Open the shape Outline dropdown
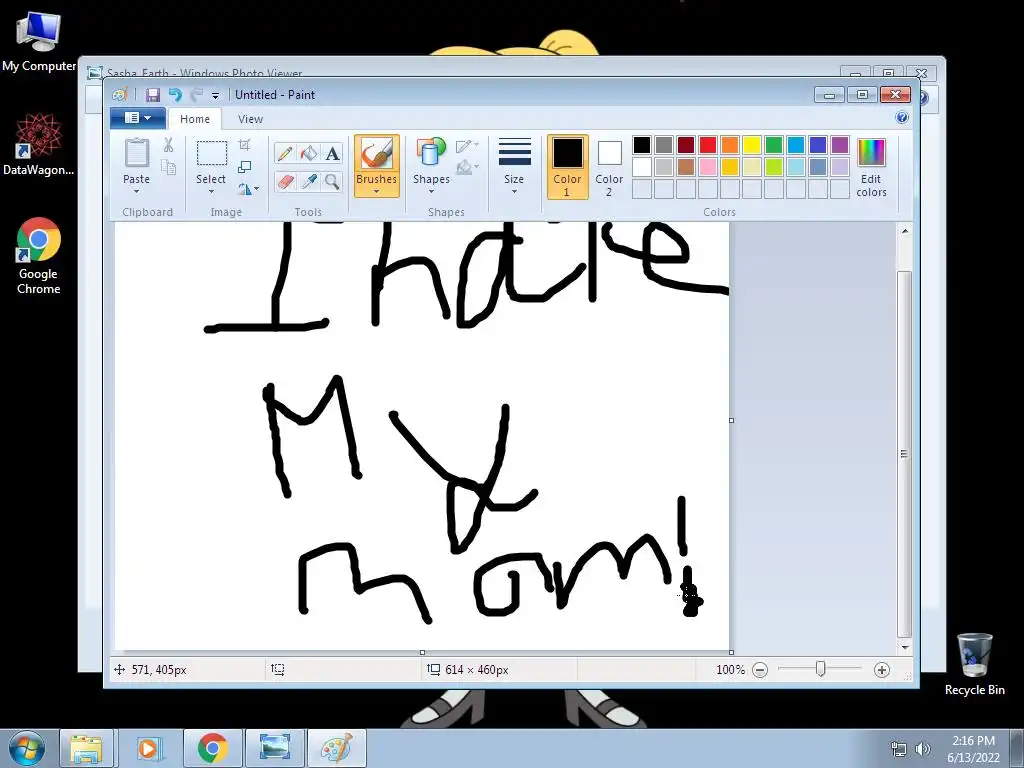The image size is (1024, 768). (467, 146)
